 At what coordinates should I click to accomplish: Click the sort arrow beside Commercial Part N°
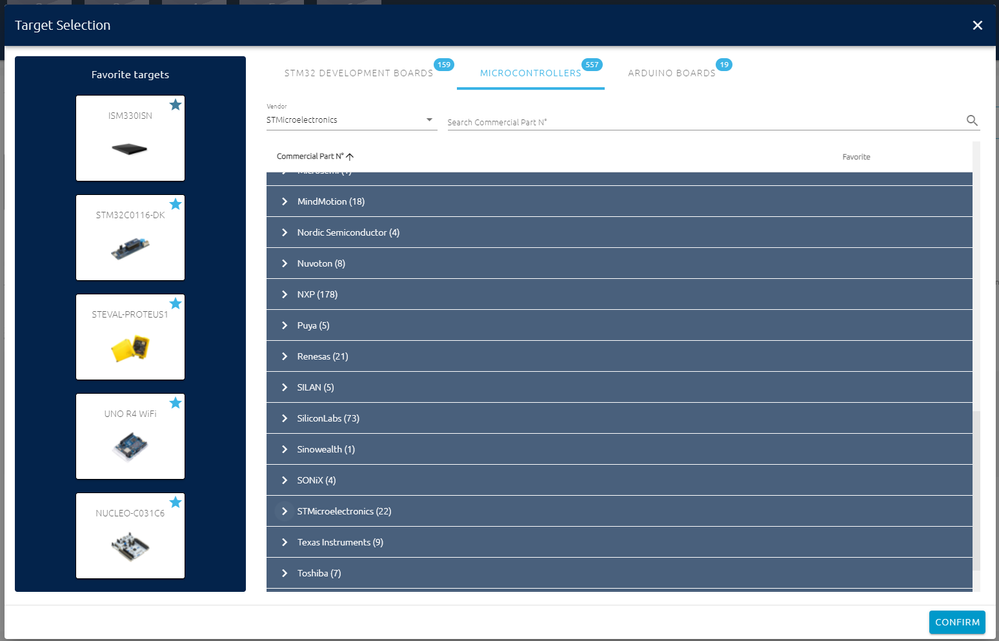pos(350,157)
